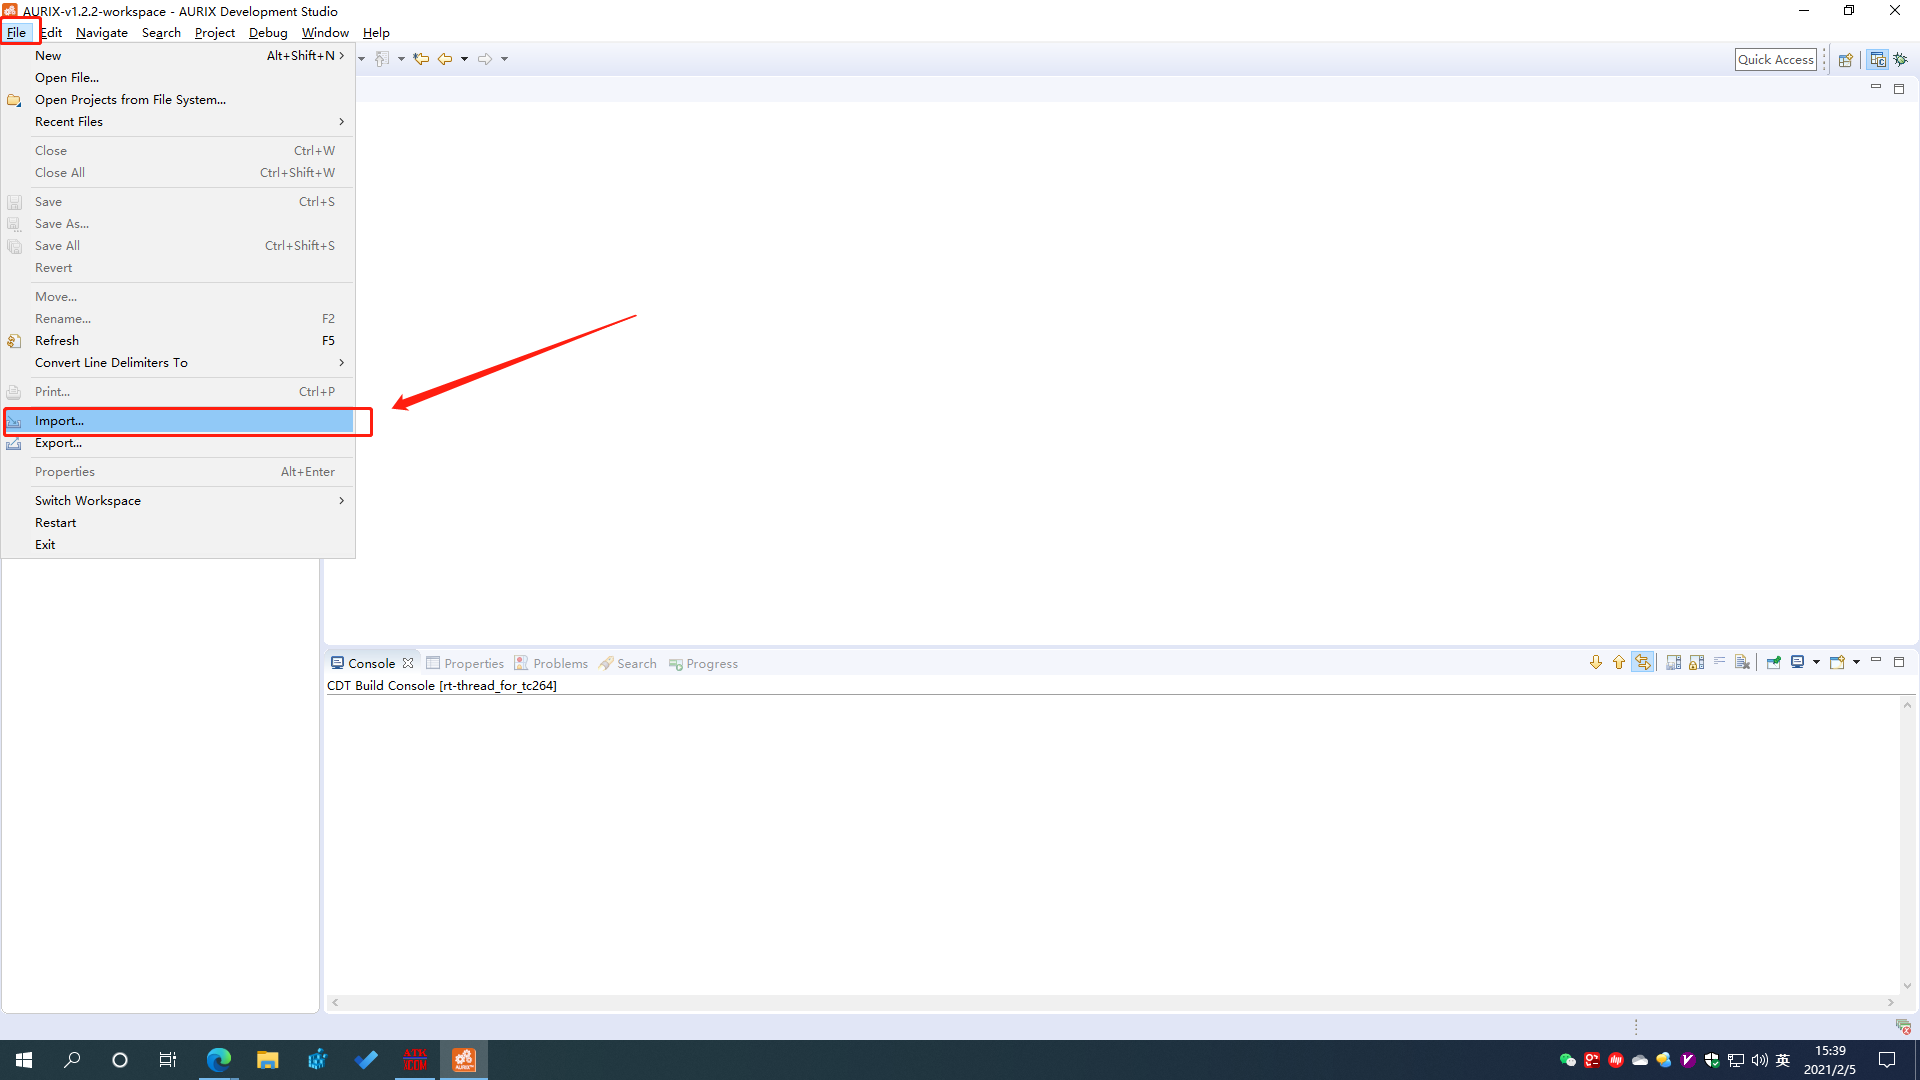The image size is (1920, 1080).
Task: Click Clear Console document icon
Action: [x=1742, y=663]
